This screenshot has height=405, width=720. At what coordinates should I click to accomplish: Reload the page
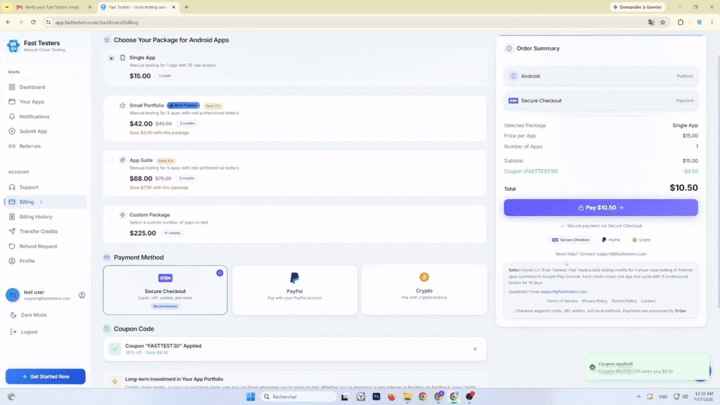(33, 22)
